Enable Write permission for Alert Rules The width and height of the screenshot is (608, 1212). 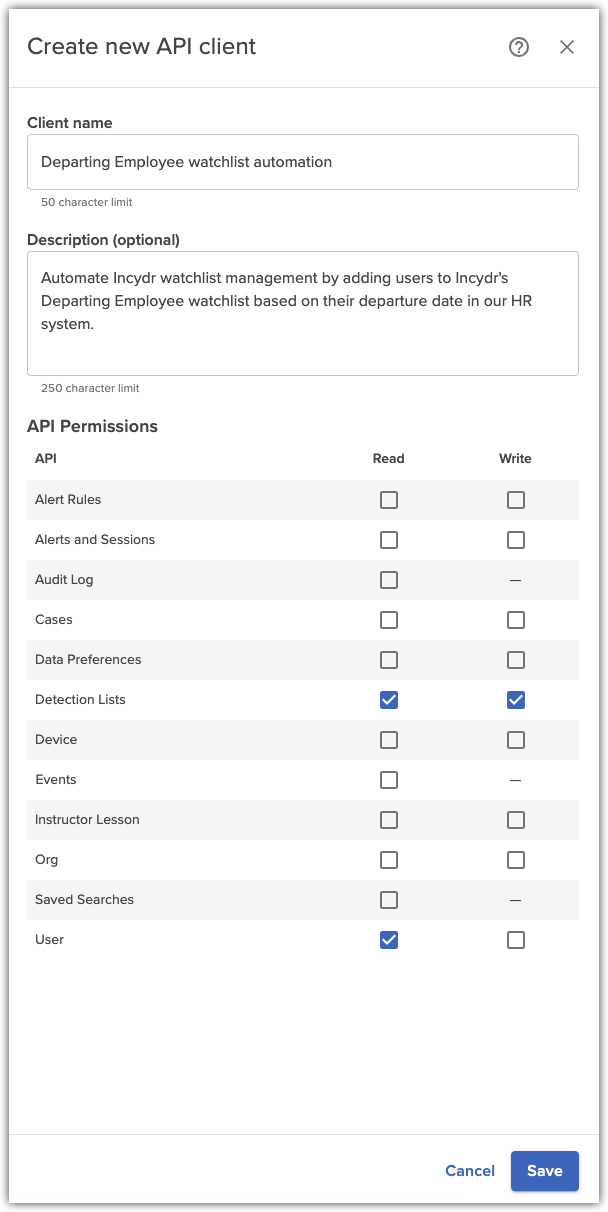click(516, 500)
